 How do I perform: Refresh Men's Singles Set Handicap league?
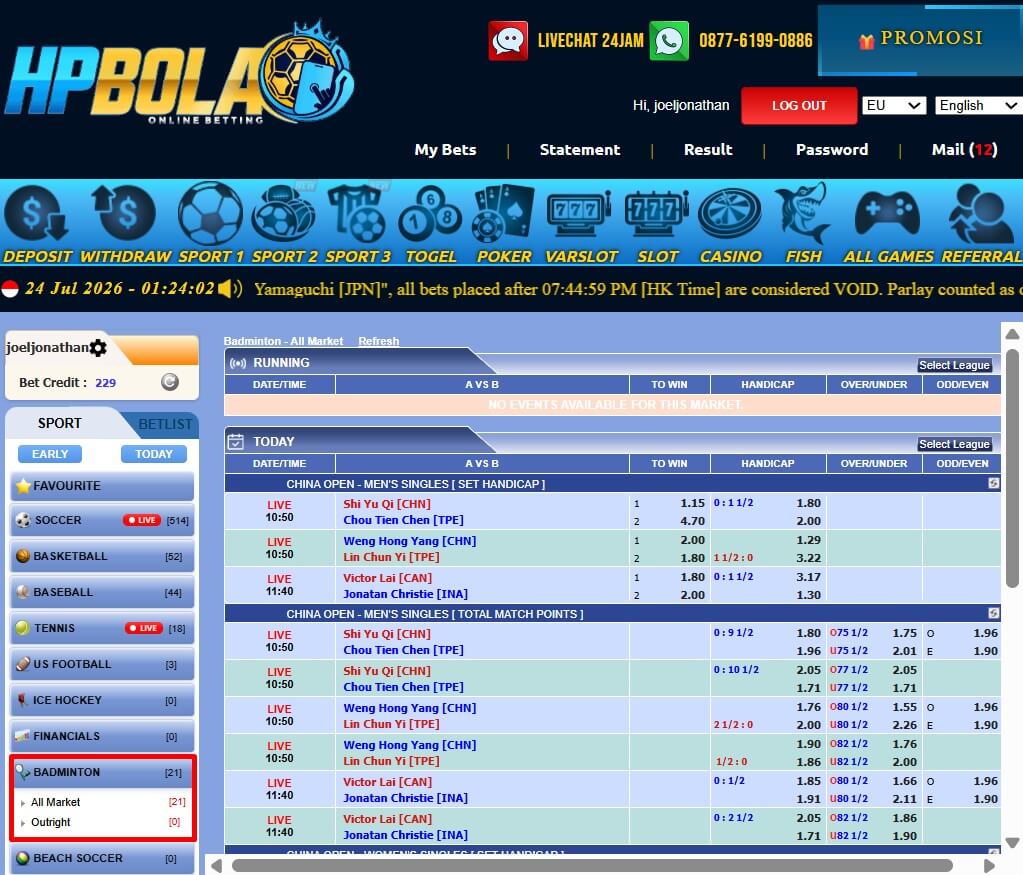pyautogui.click(x=993, y=484)
